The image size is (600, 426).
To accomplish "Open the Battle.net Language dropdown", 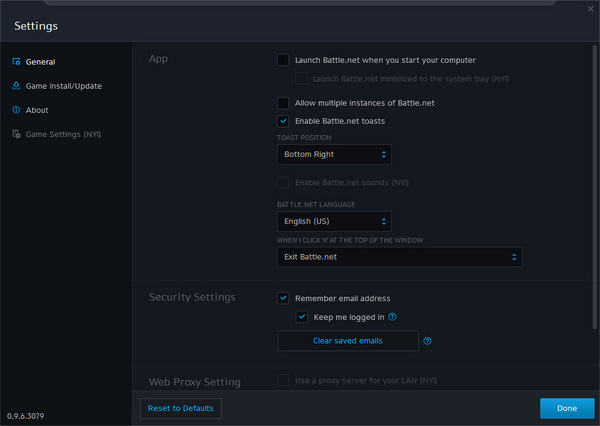I will tap(334, 221).
